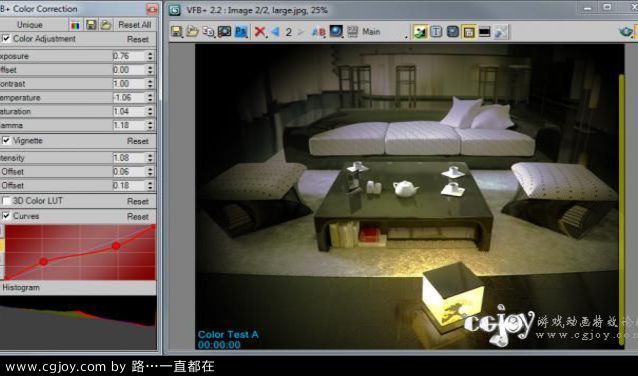Screen dimensions: 638x376
Task: Disable the Color Adjustment checkbox
Action: [x=6, y=39]
